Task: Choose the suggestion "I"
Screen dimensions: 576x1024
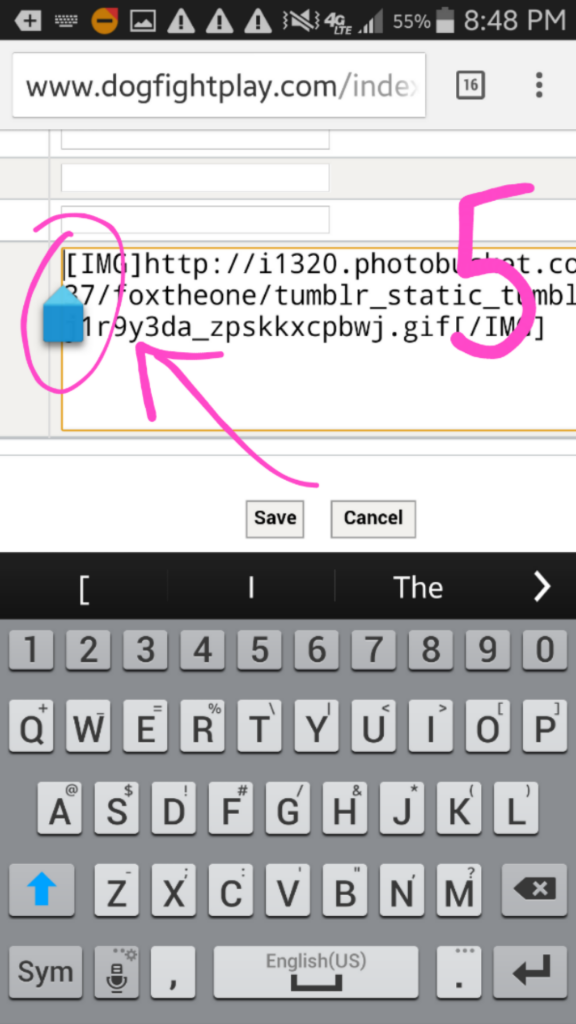Action: click(x=251, y=587)
